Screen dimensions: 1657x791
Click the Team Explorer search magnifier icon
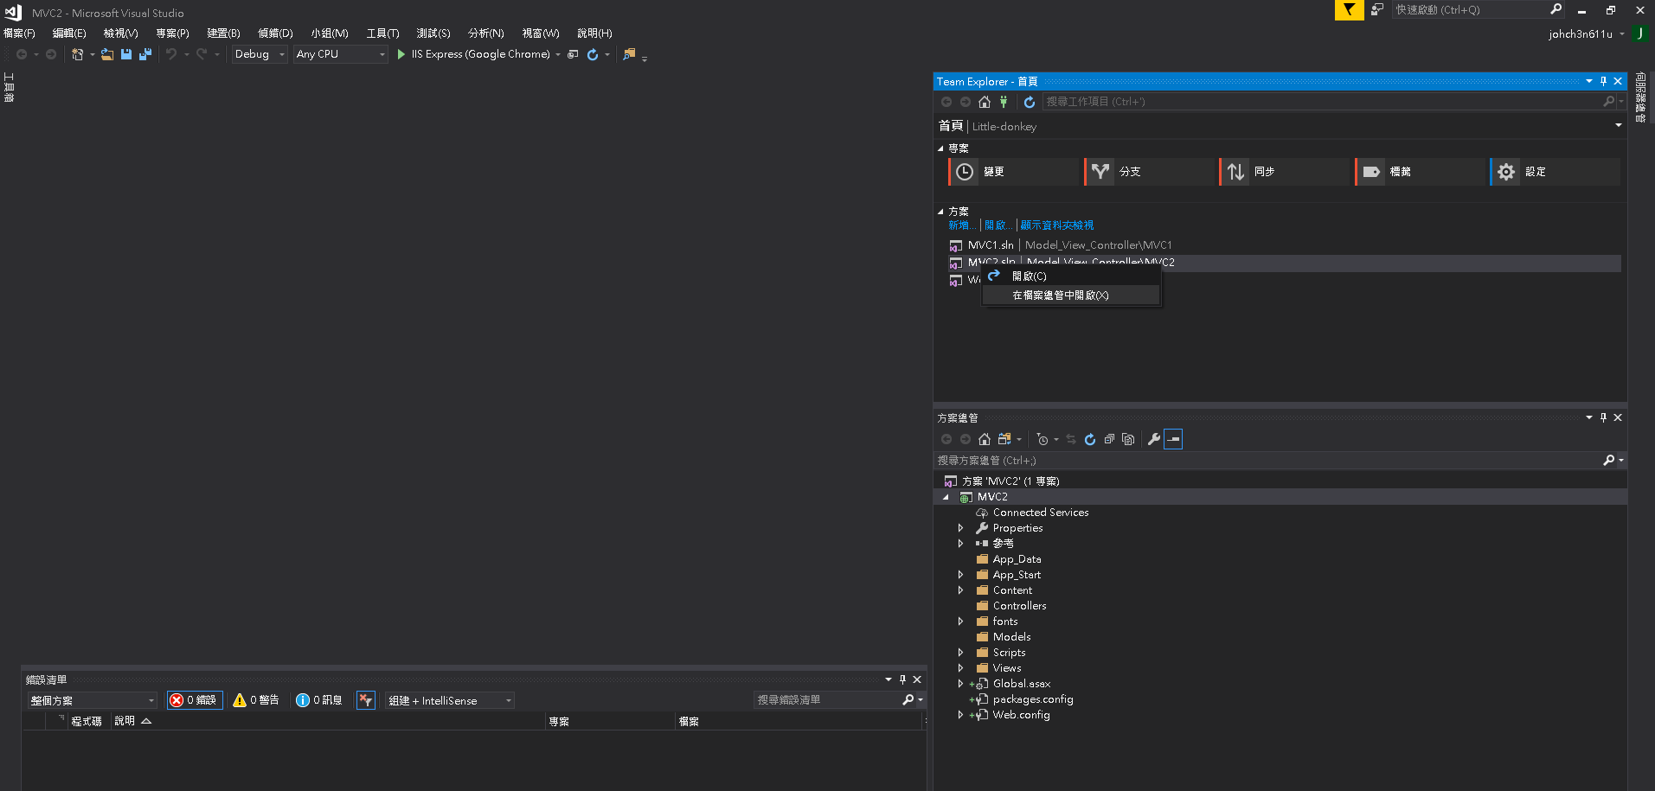(1609, 102)
